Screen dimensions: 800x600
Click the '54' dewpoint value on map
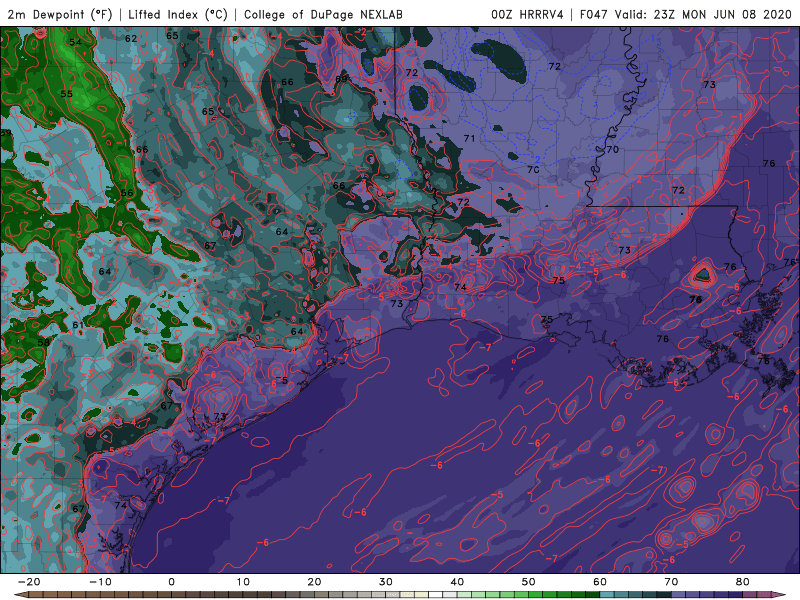pos(76,42)
